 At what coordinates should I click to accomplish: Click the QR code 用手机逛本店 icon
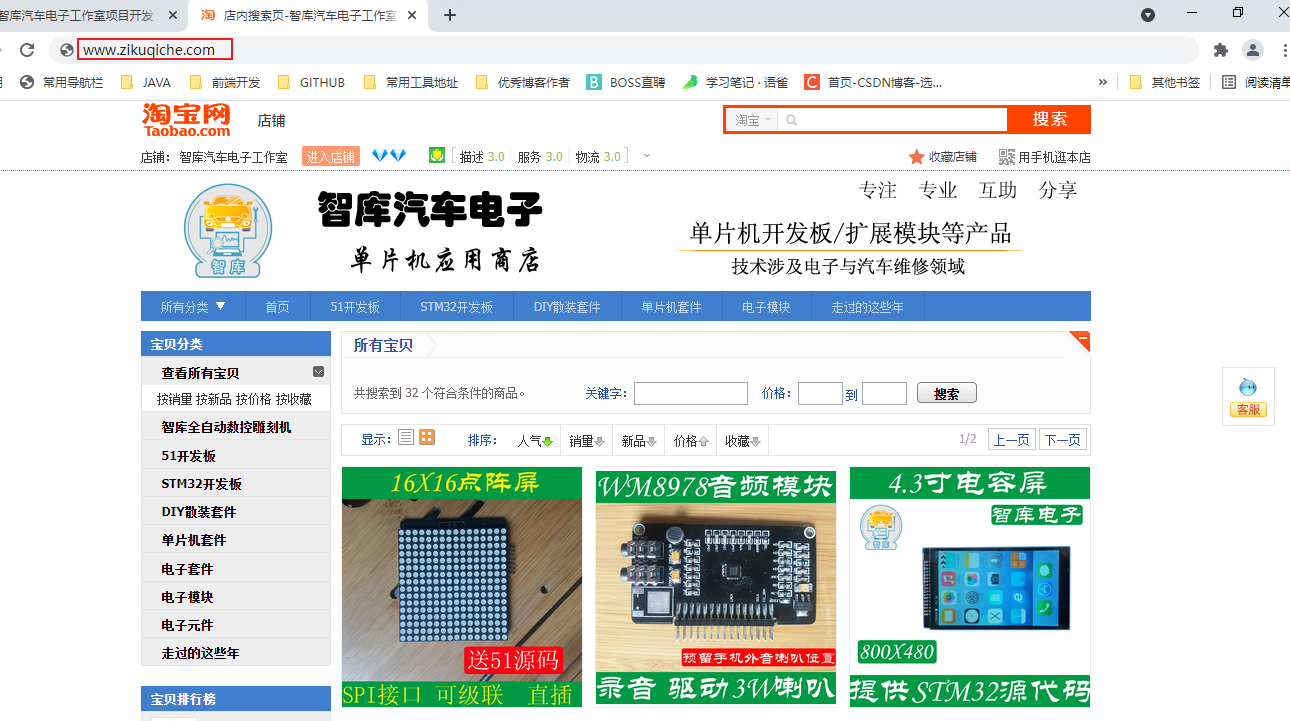click(1007, 157)
